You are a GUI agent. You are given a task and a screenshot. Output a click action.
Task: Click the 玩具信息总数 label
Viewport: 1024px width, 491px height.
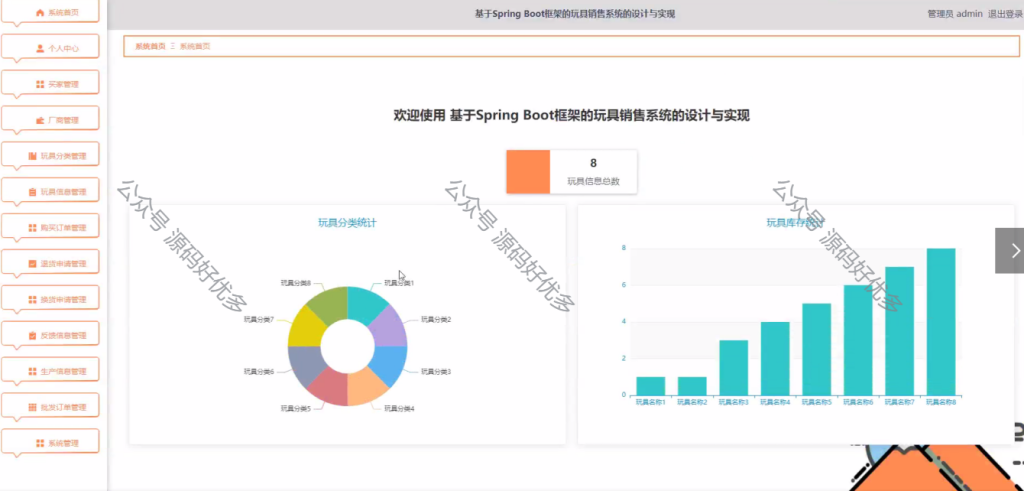coord(594,182)
